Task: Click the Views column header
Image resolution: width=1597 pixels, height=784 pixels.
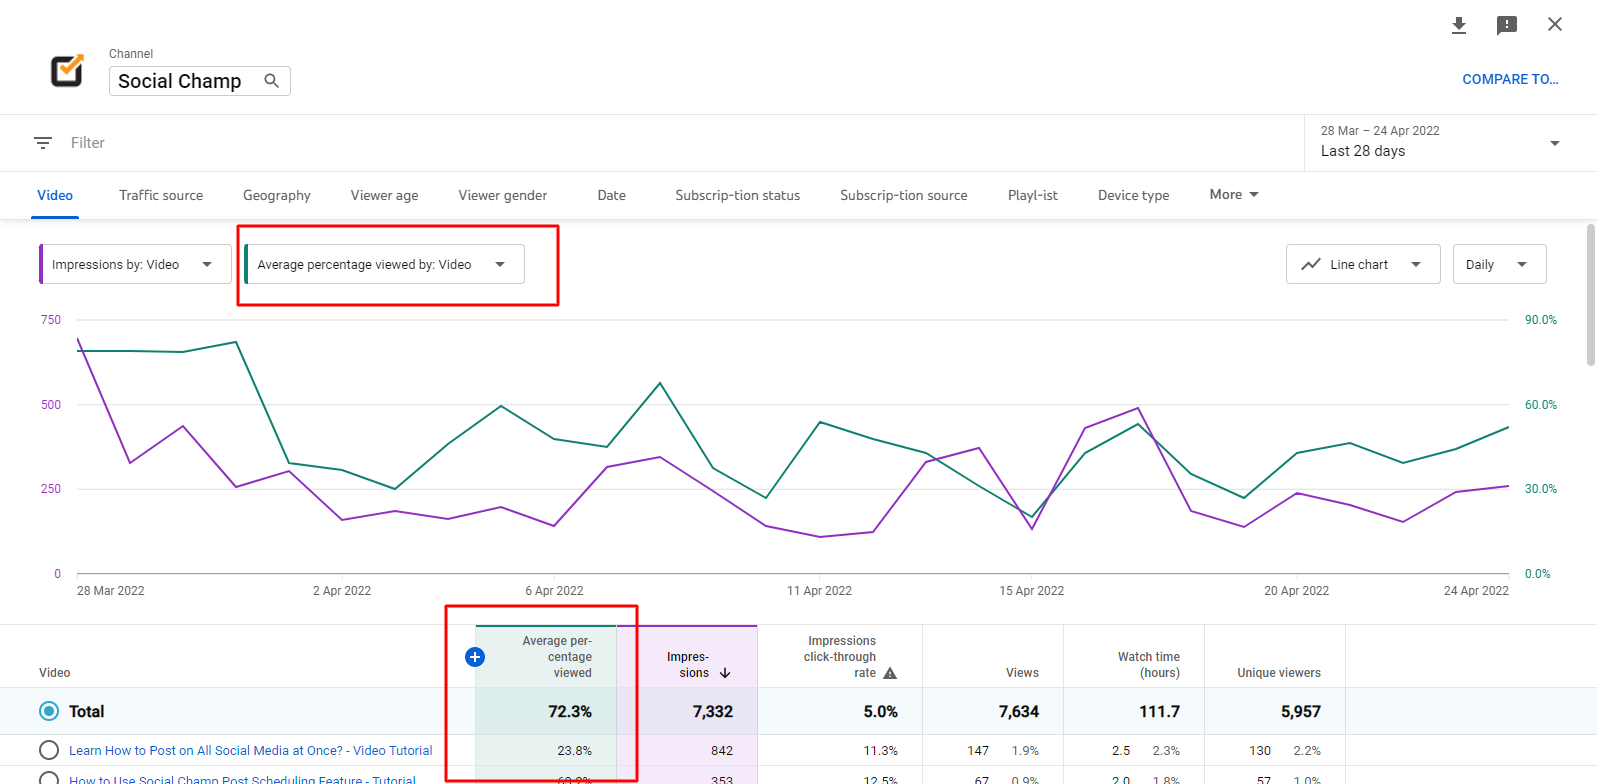Action: [1022, 673]
